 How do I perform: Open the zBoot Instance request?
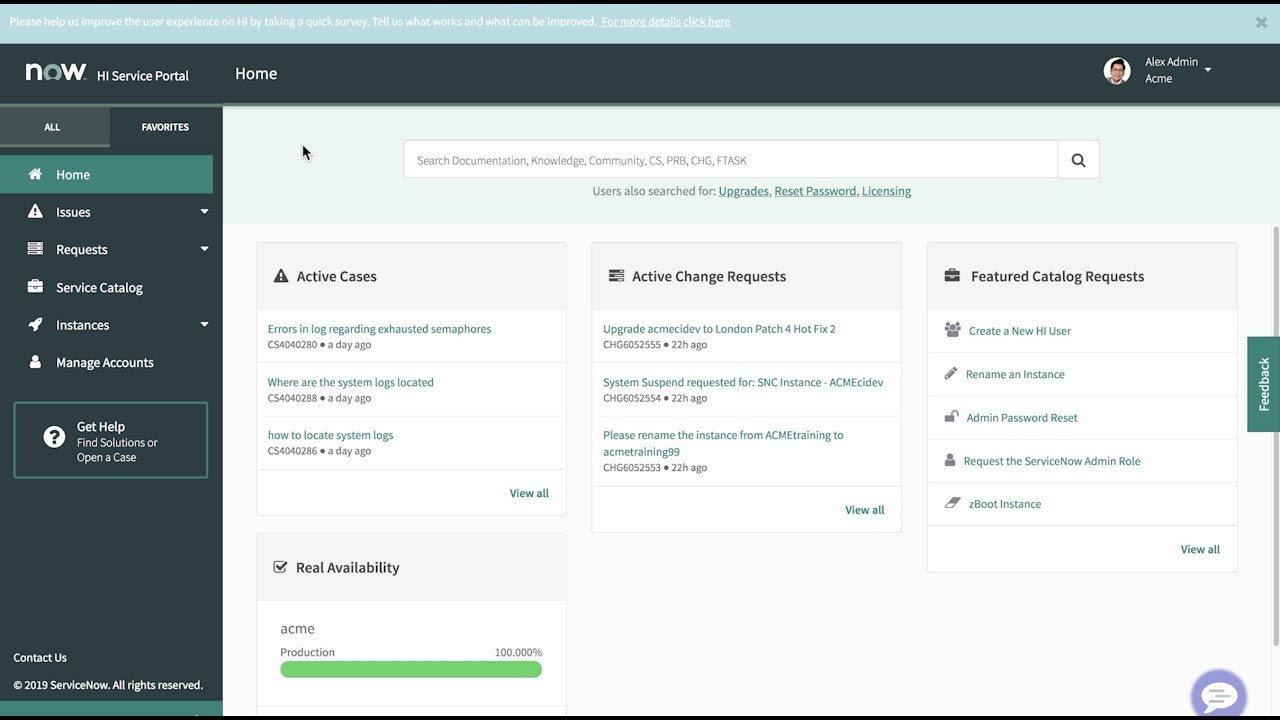pyautogui.click(x=1004, y=503)
